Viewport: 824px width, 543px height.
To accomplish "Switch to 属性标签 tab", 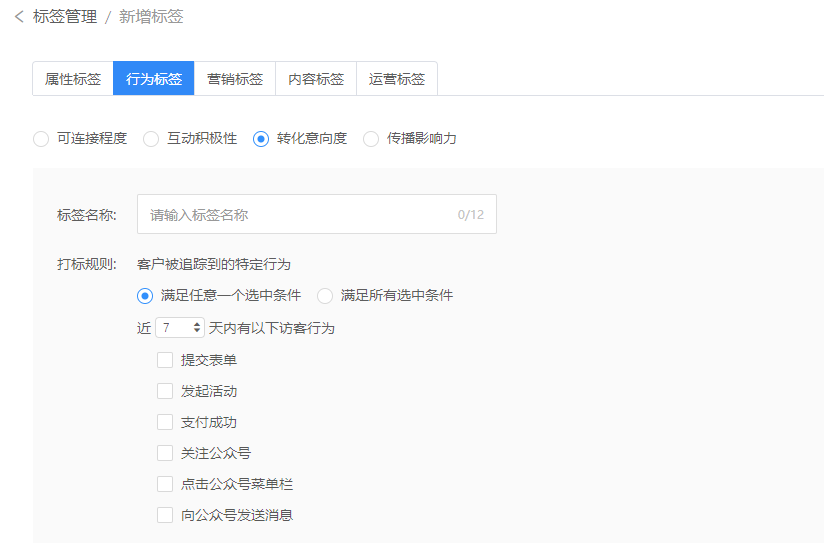I will pyautogui.click(x=73, y=79).
